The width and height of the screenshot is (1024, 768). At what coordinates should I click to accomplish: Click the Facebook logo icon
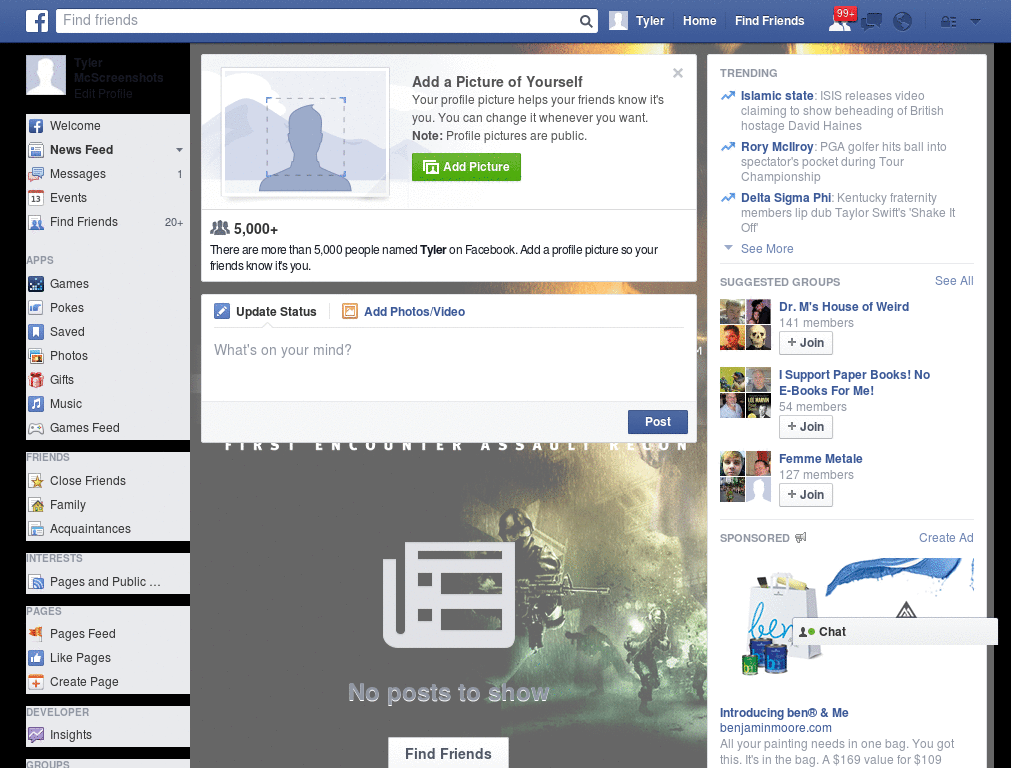point(37,21)
